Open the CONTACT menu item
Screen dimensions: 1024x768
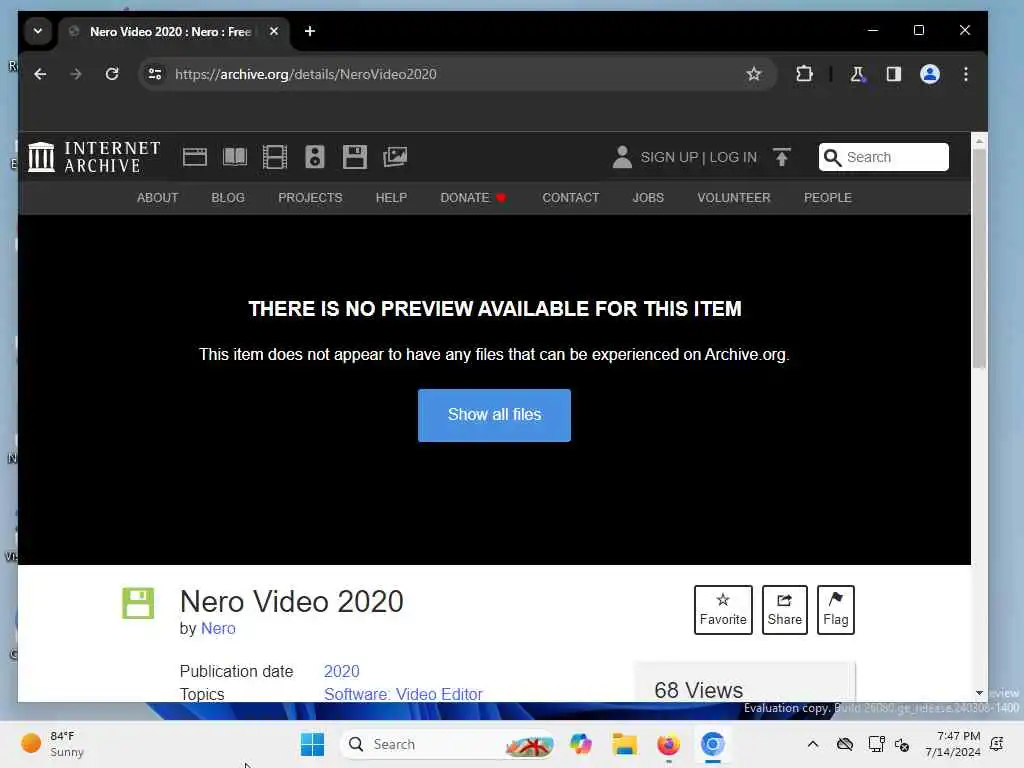(x=571, y=198)
